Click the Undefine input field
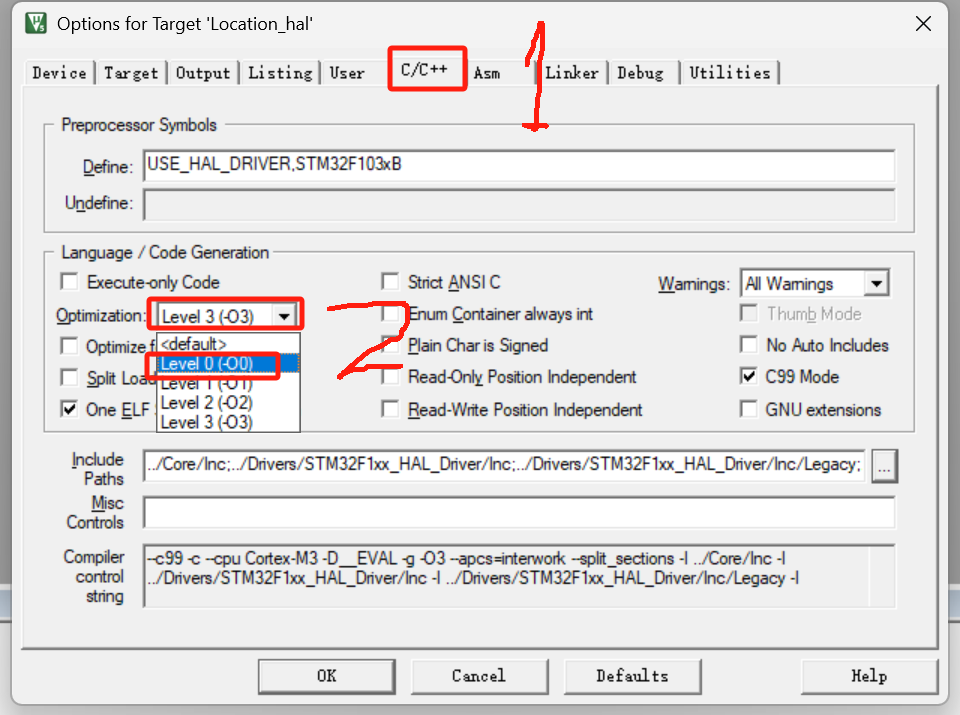960x715 pixels. (x=519, y=204)
